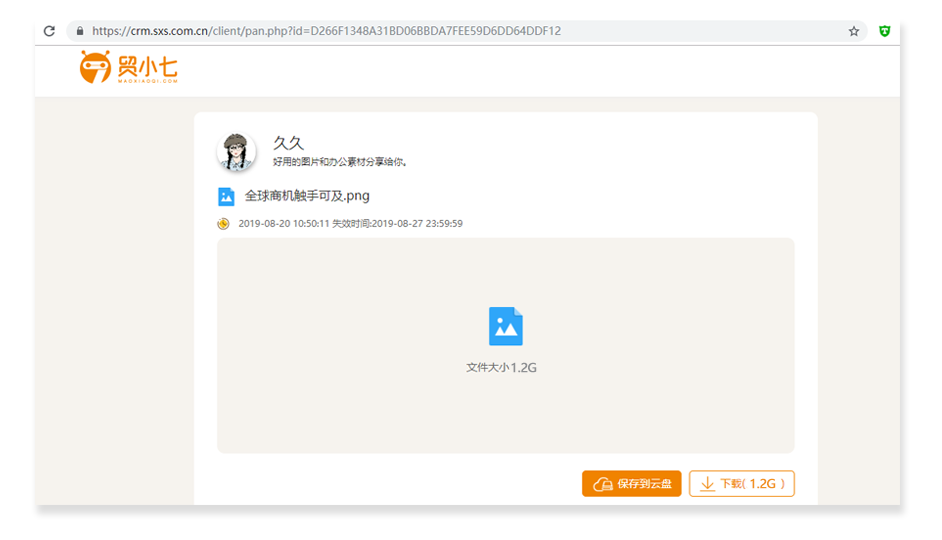
Task: Click the padlock site info icon
Action: point(79,31)
